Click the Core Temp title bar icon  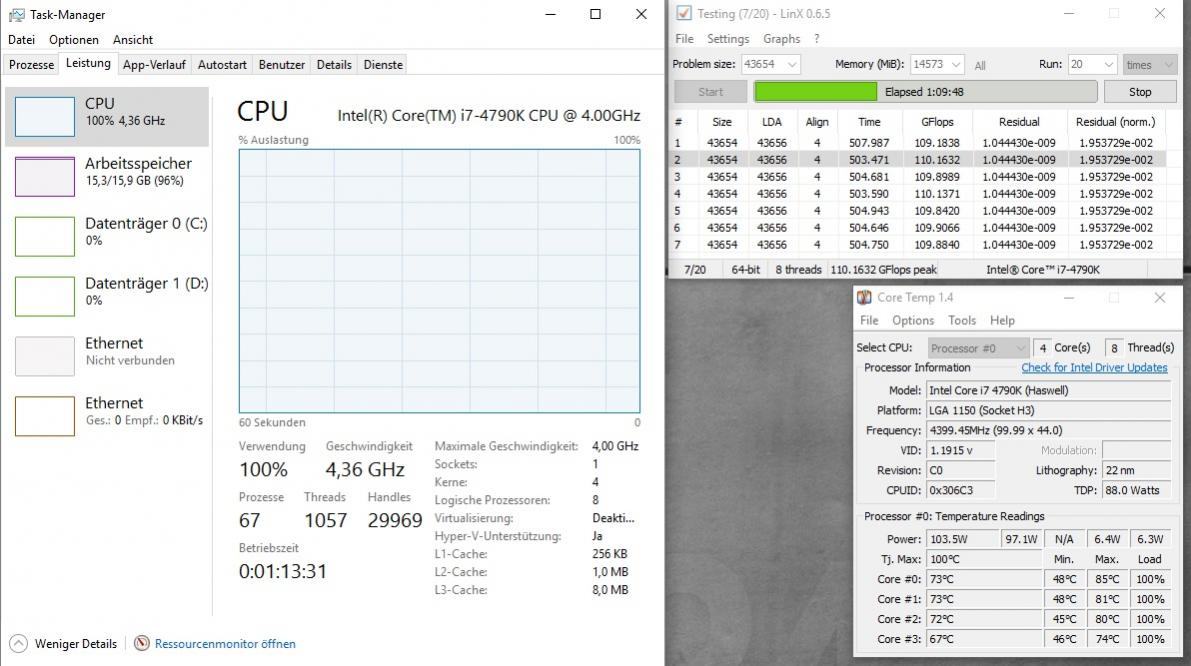click(x=864, y=298)
